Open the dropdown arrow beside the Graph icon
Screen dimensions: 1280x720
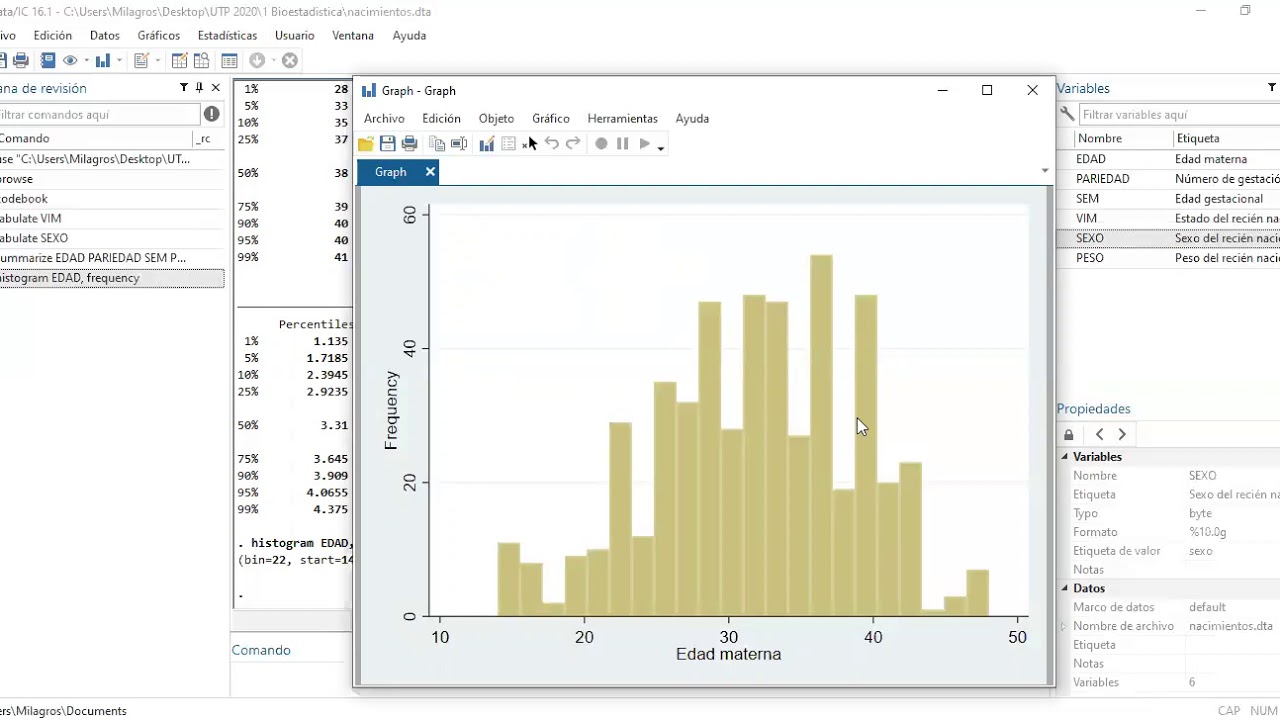118,61
